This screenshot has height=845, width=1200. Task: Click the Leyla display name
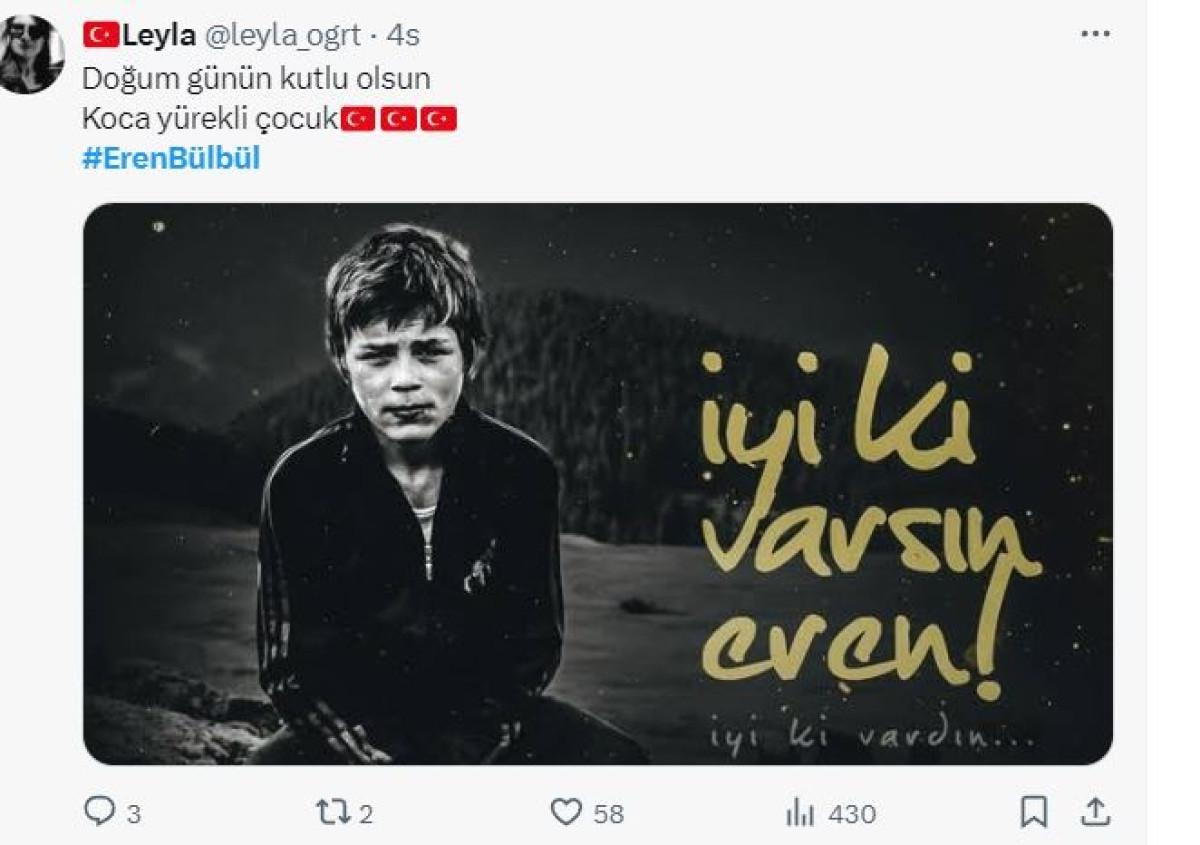click(x=158, y=36)
